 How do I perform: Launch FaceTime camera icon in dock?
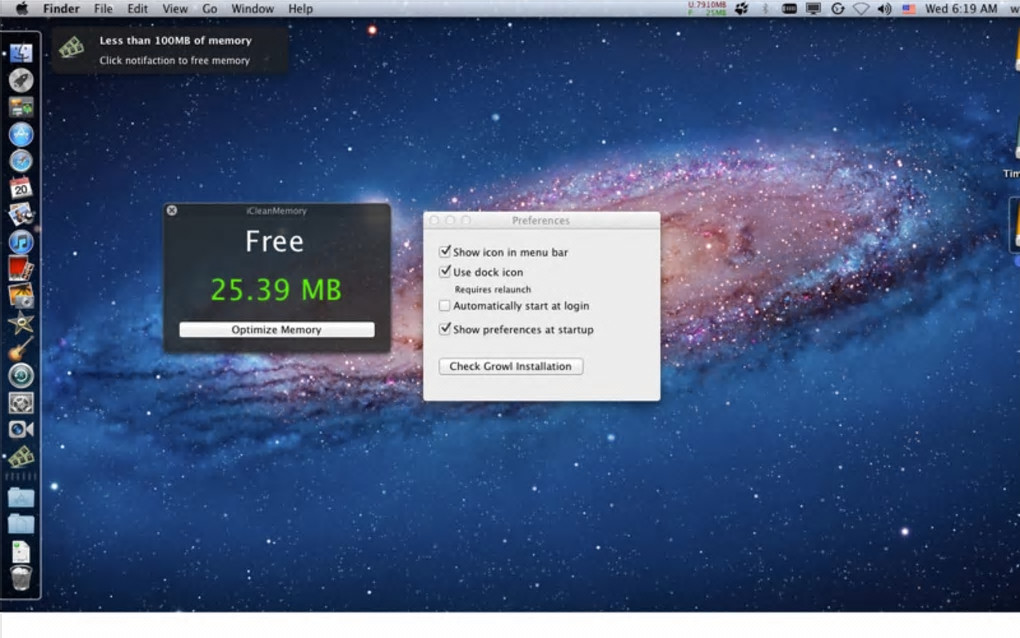pyautogui.click(x=21, y=429)
